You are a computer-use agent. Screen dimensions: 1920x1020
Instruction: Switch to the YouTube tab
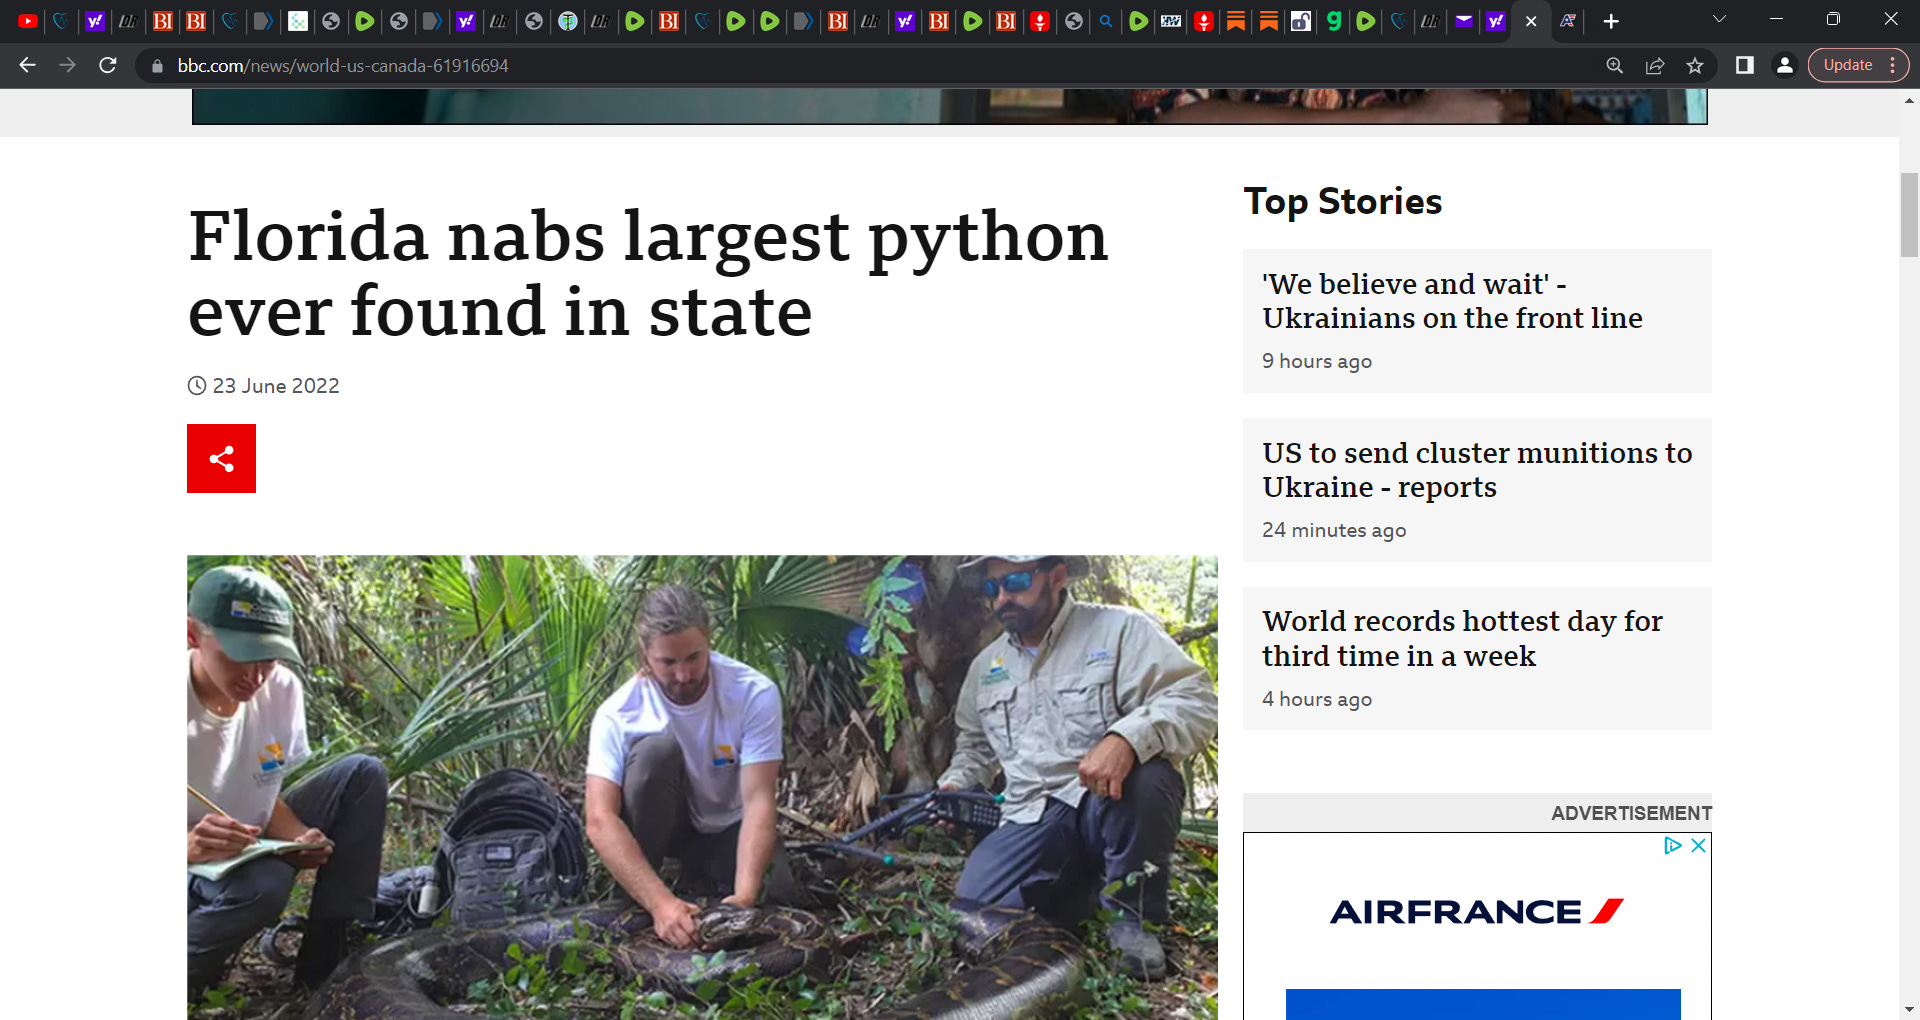tap(28, 21)
